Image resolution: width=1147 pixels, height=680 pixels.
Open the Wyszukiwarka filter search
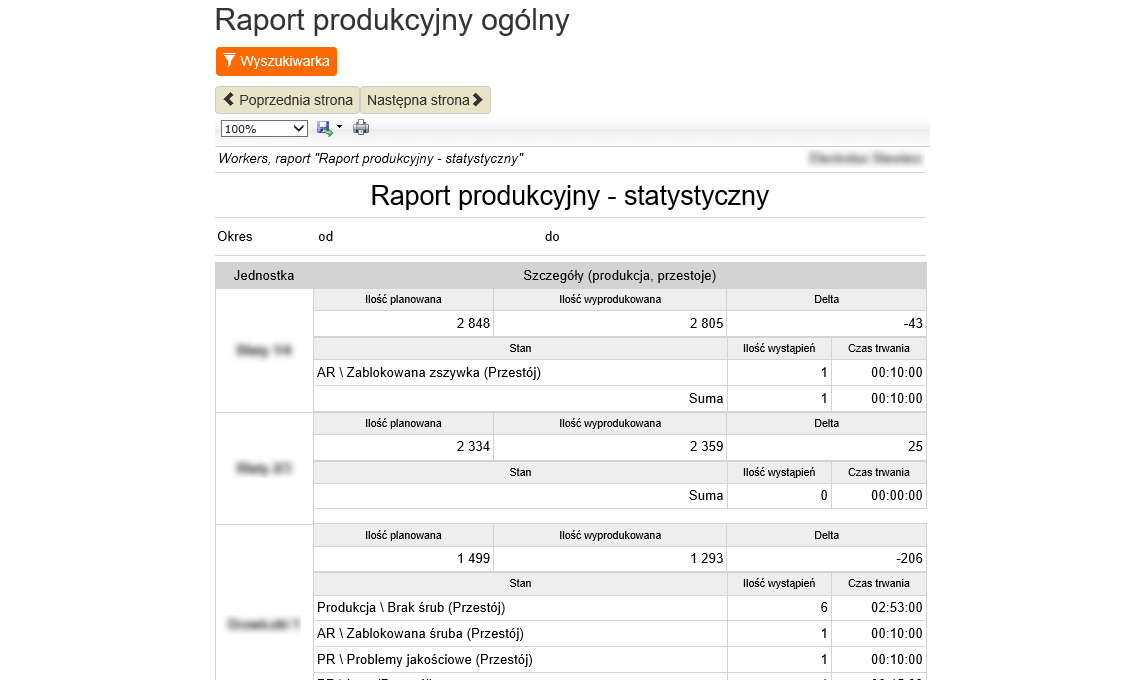point(276,61)
